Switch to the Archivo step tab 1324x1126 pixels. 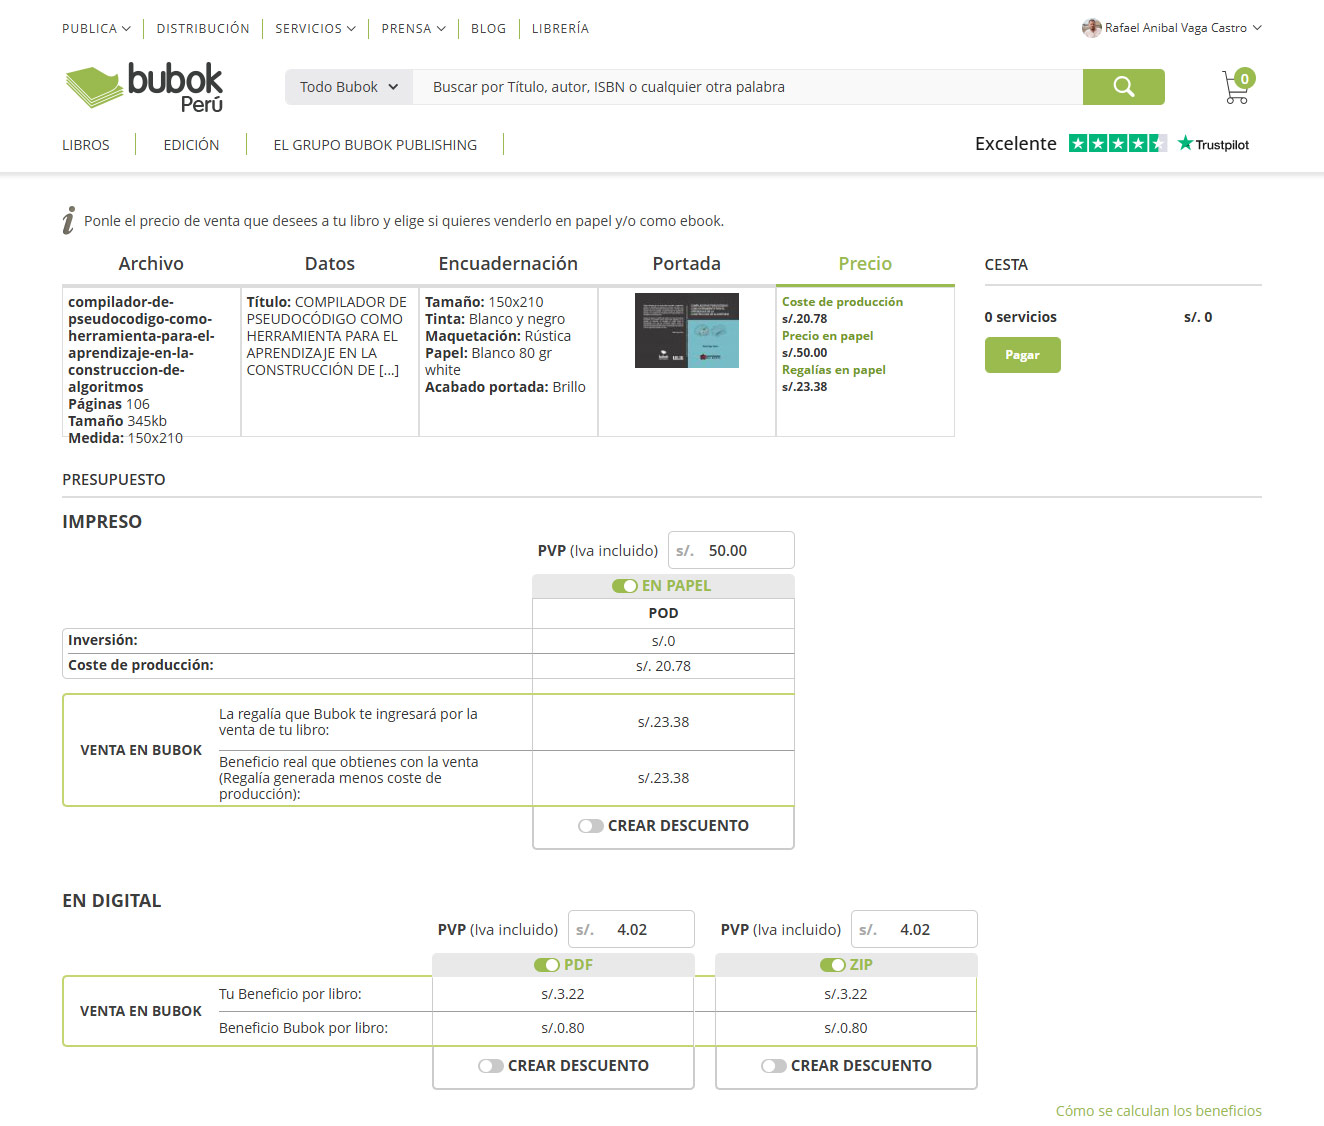click(x=151, y=264)
